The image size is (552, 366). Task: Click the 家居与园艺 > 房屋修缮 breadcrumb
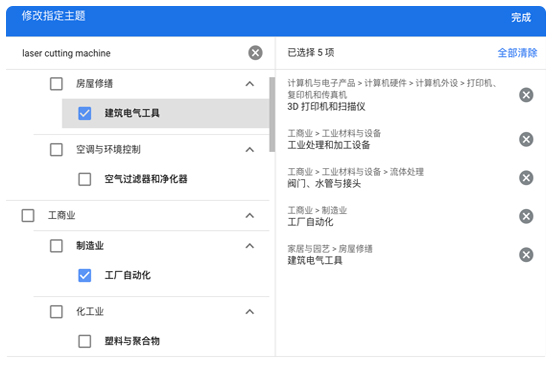pos(330,249)
